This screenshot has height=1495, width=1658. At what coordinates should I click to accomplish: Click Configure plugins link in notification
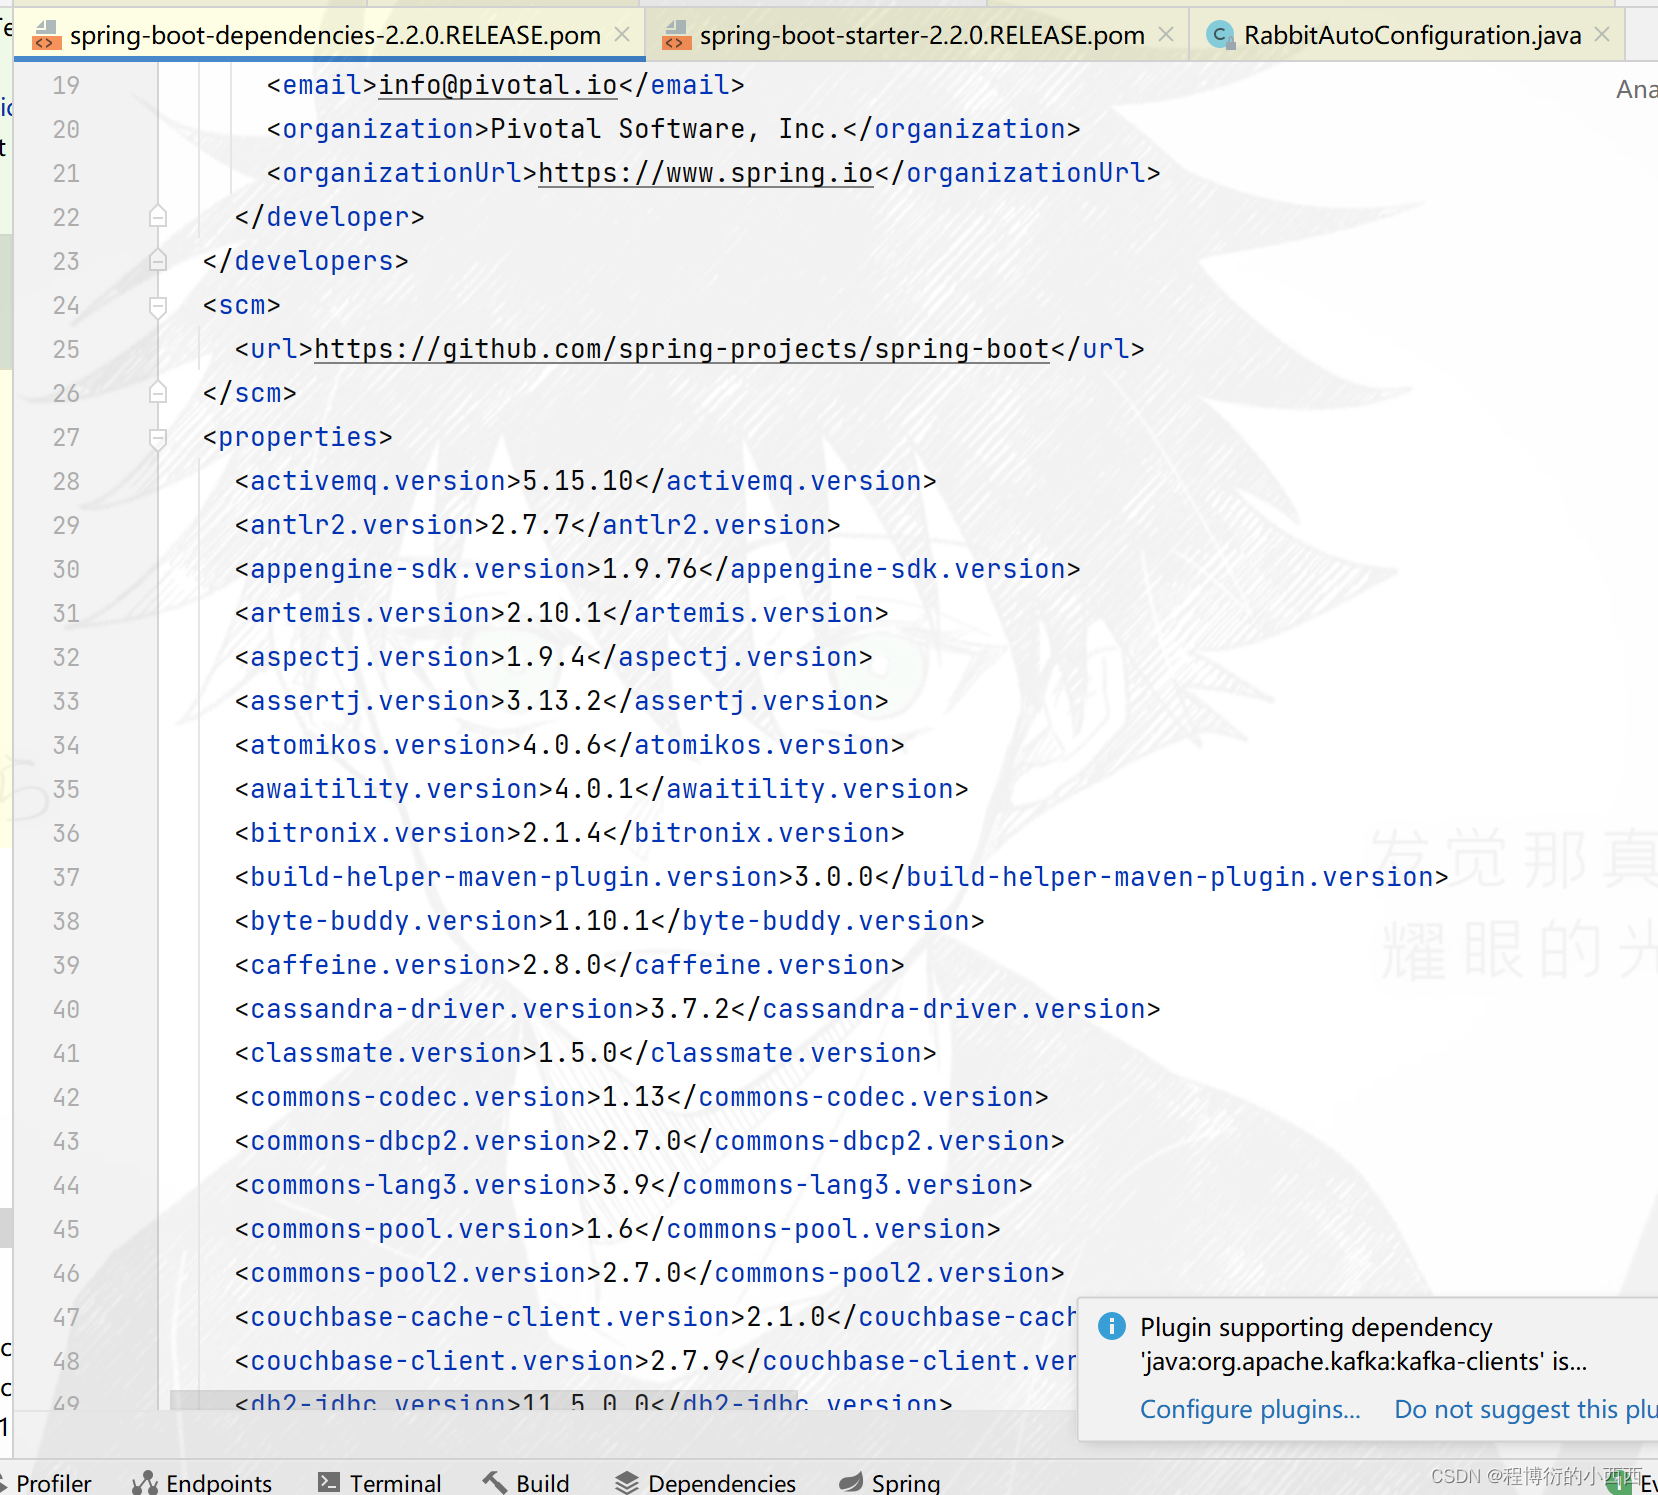(x=1250, y=1409)
